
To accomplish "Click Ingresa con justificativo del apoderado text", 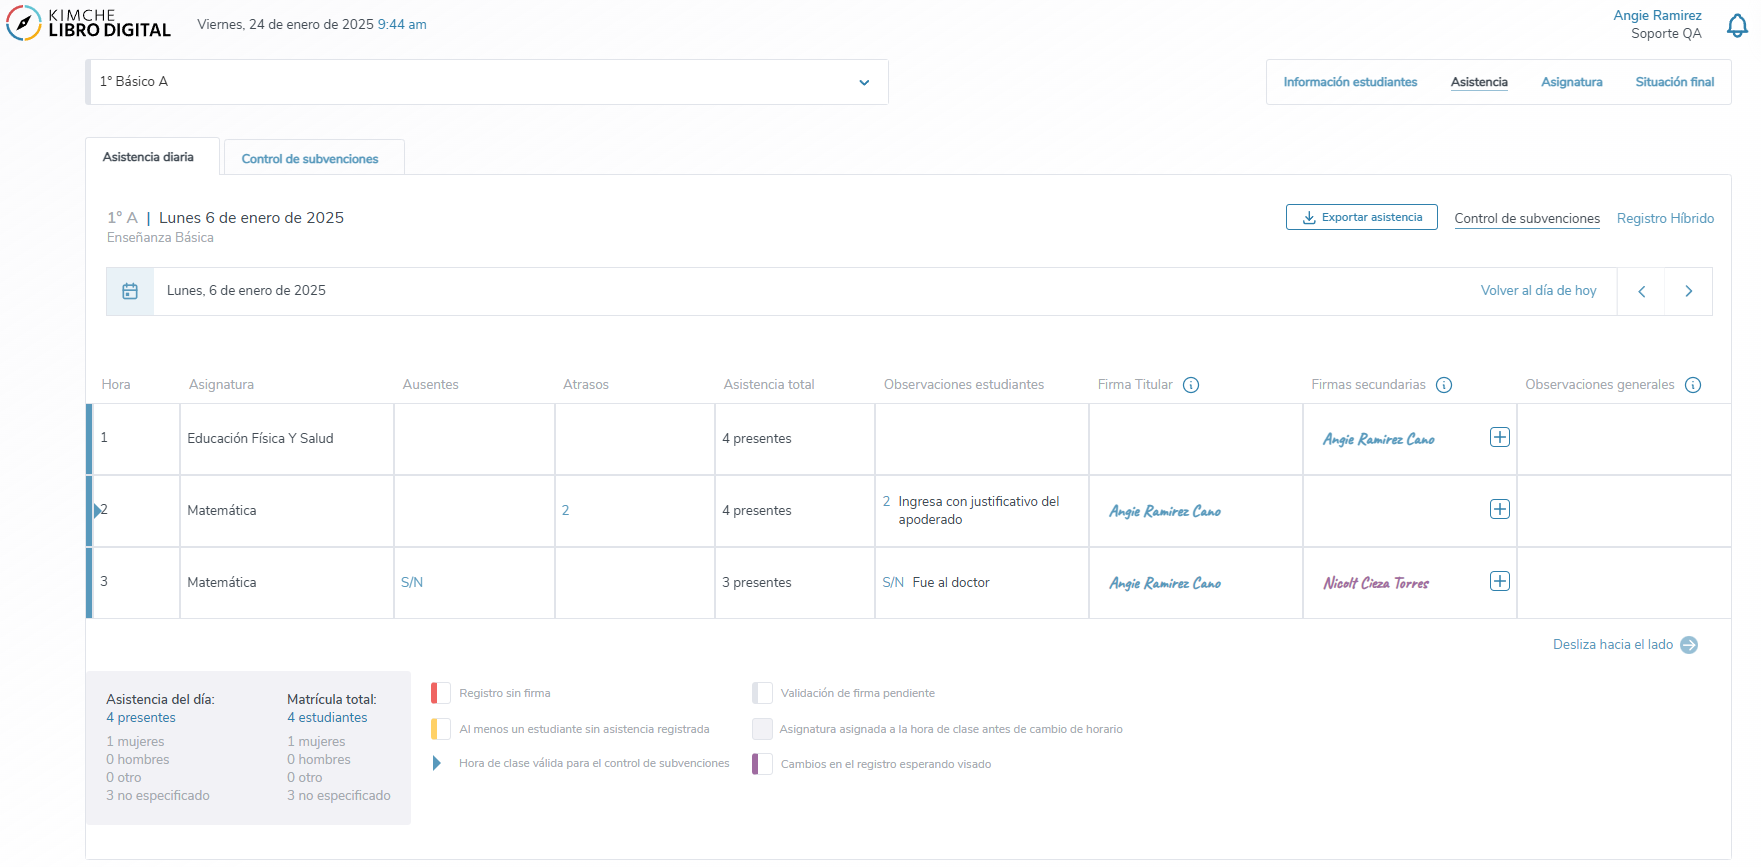I will point(979,511).
